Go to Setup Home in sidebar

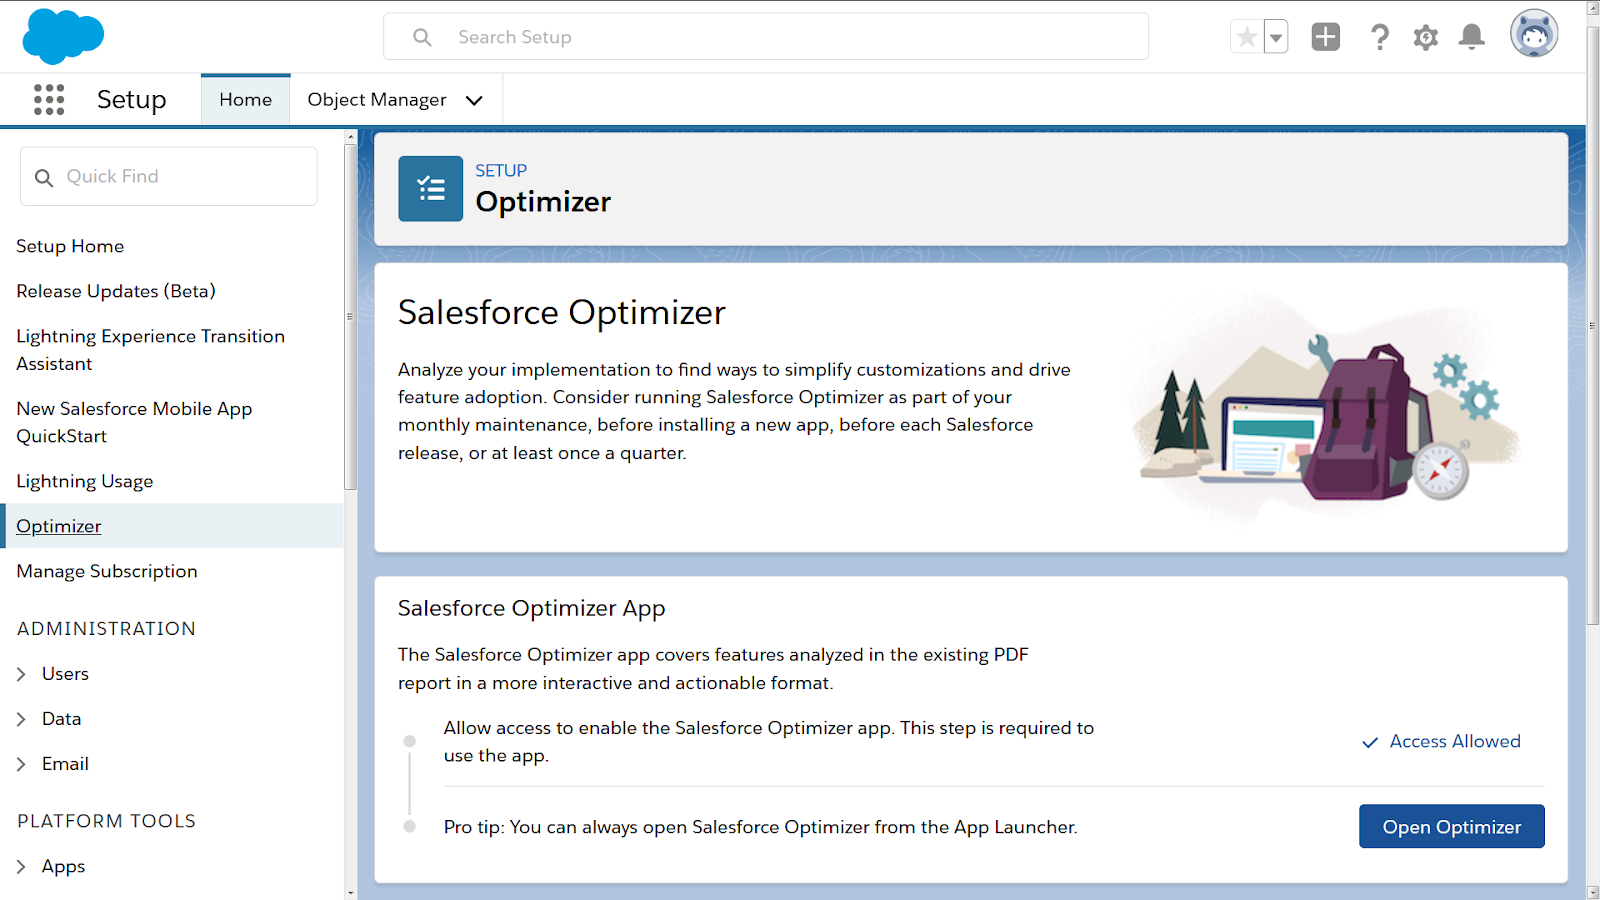[x=70, y=246]
